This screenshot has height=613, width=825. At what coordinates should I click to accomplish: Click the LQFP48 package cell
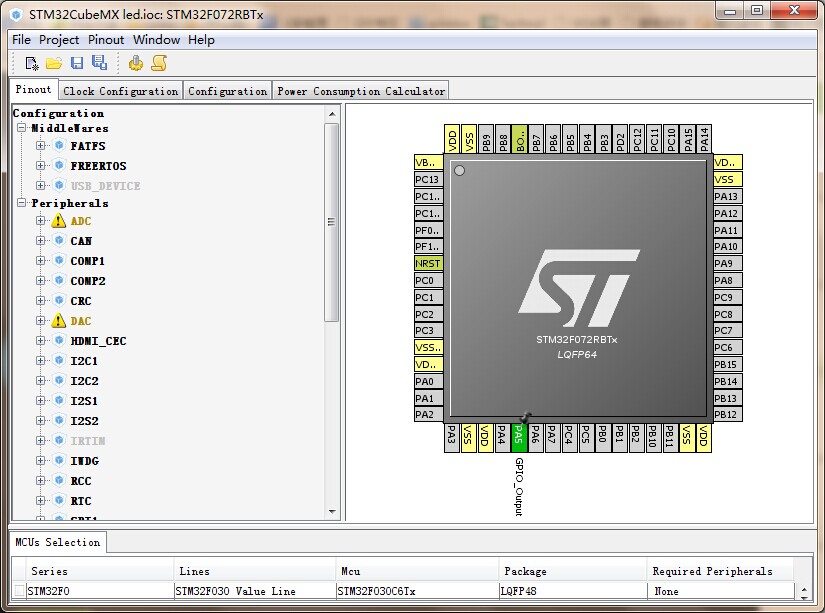pos(572,591)
